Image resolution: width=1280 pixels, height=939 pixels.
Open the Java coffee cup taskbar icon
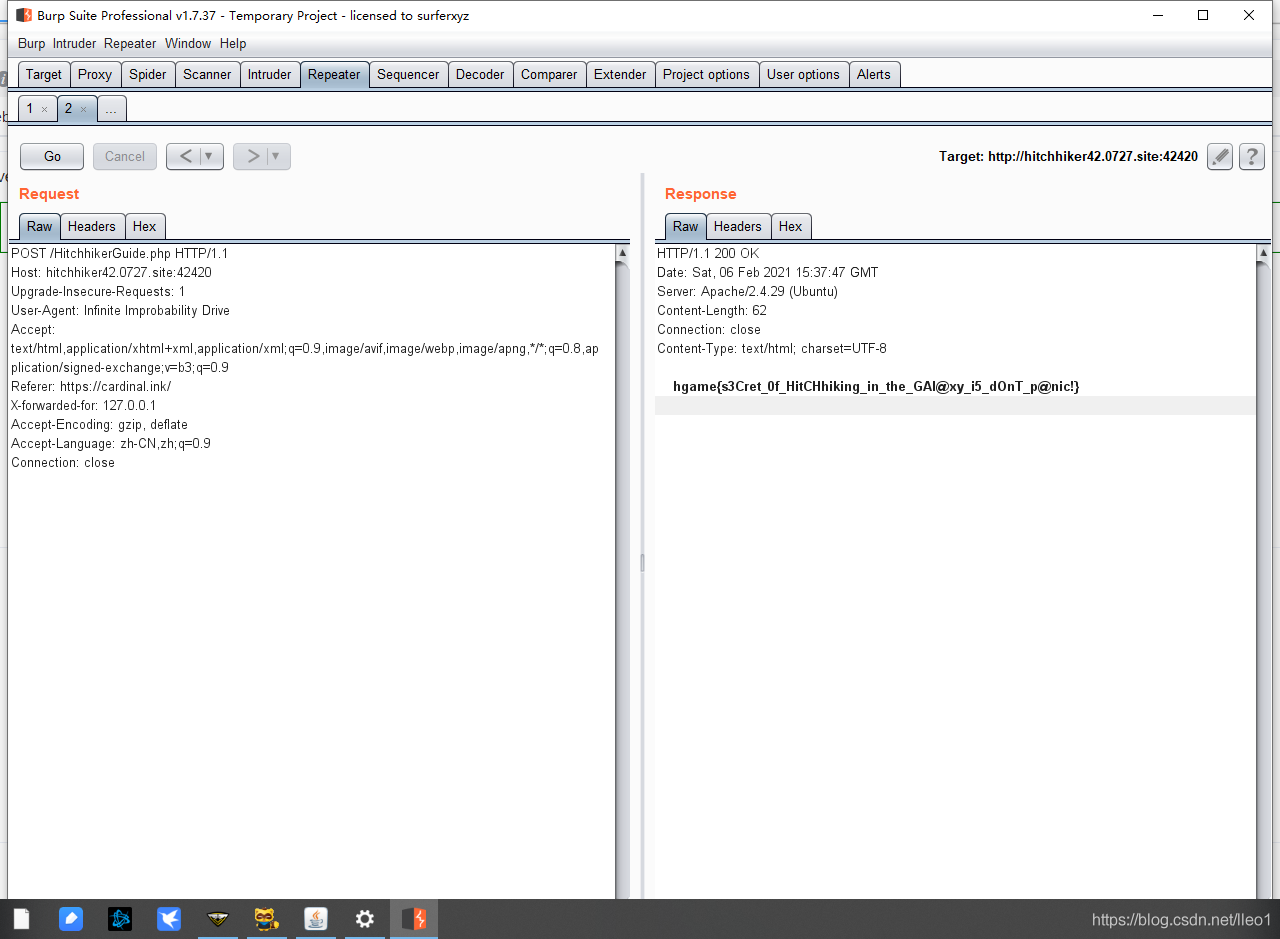pyautogui.click(x=316, y=918)
